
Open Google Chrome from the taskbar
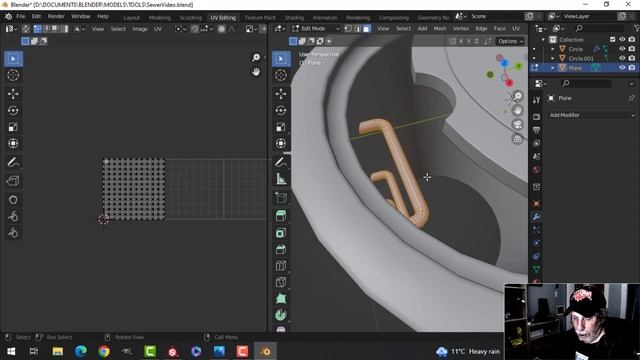click(104, 351)
